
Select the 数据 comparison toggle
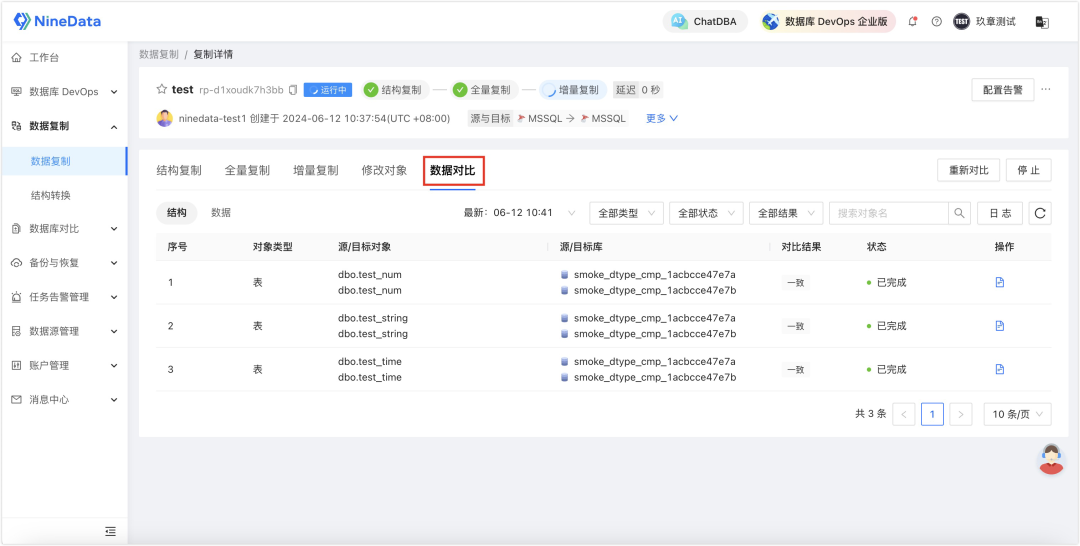click(x=221, y=213)
